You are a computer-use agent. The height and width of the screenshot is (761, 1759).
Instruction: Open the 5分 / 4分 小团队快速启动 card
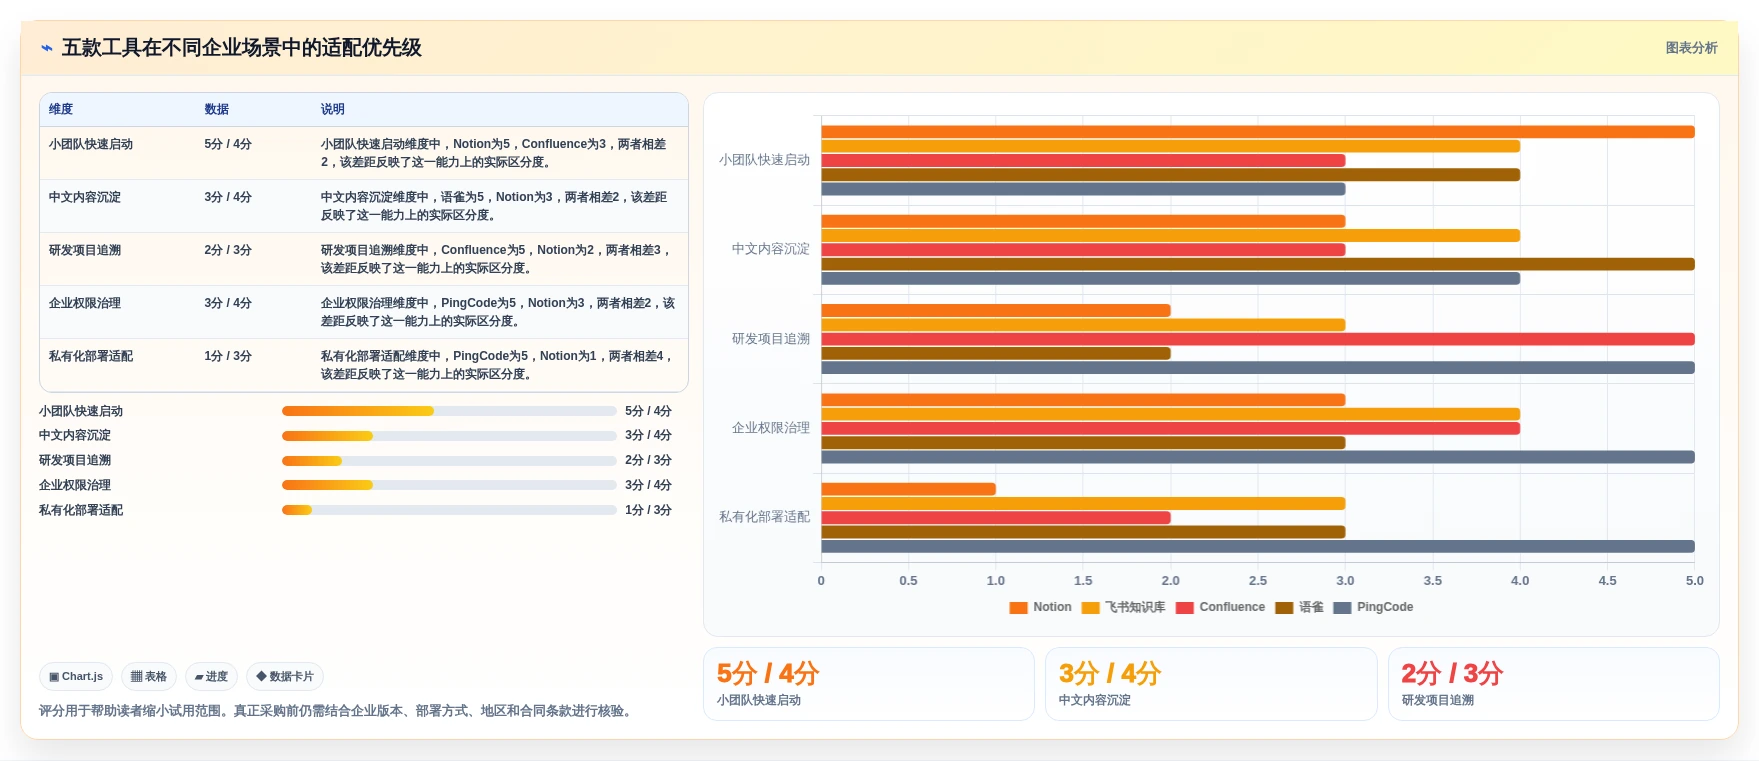869,684
